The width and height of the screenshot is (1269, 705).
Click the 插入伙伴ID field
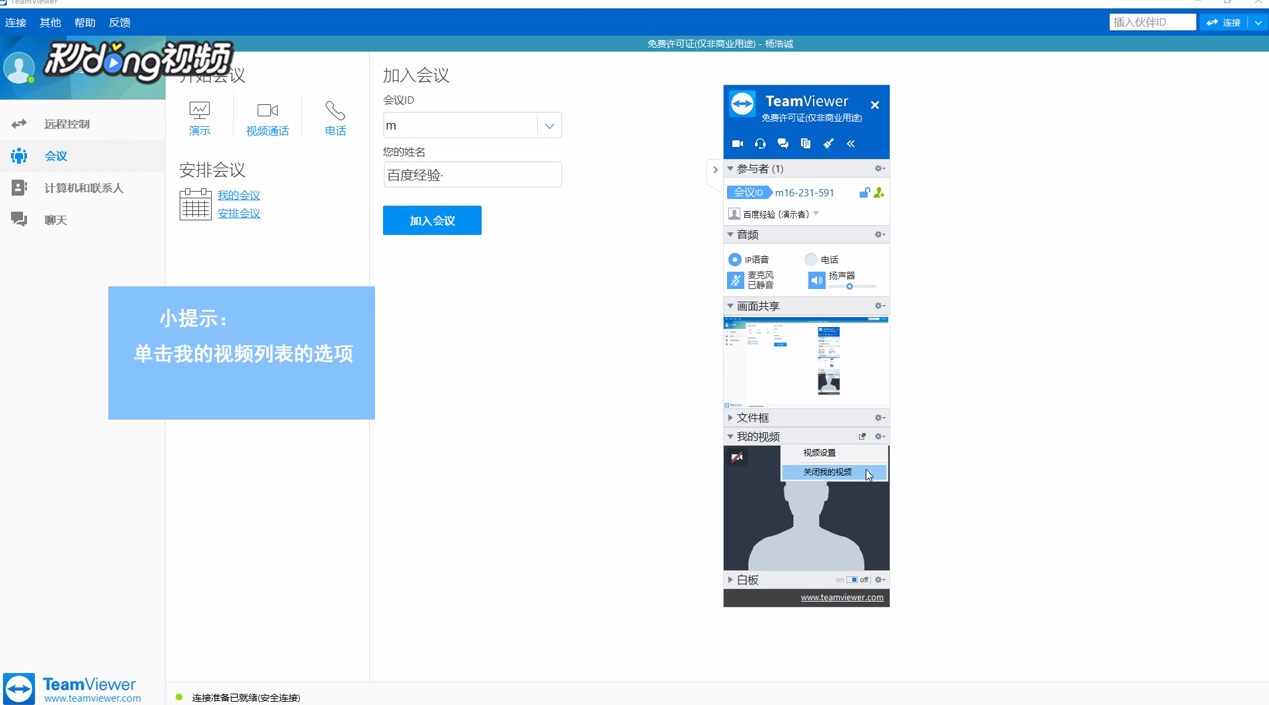pos(1153,22)
